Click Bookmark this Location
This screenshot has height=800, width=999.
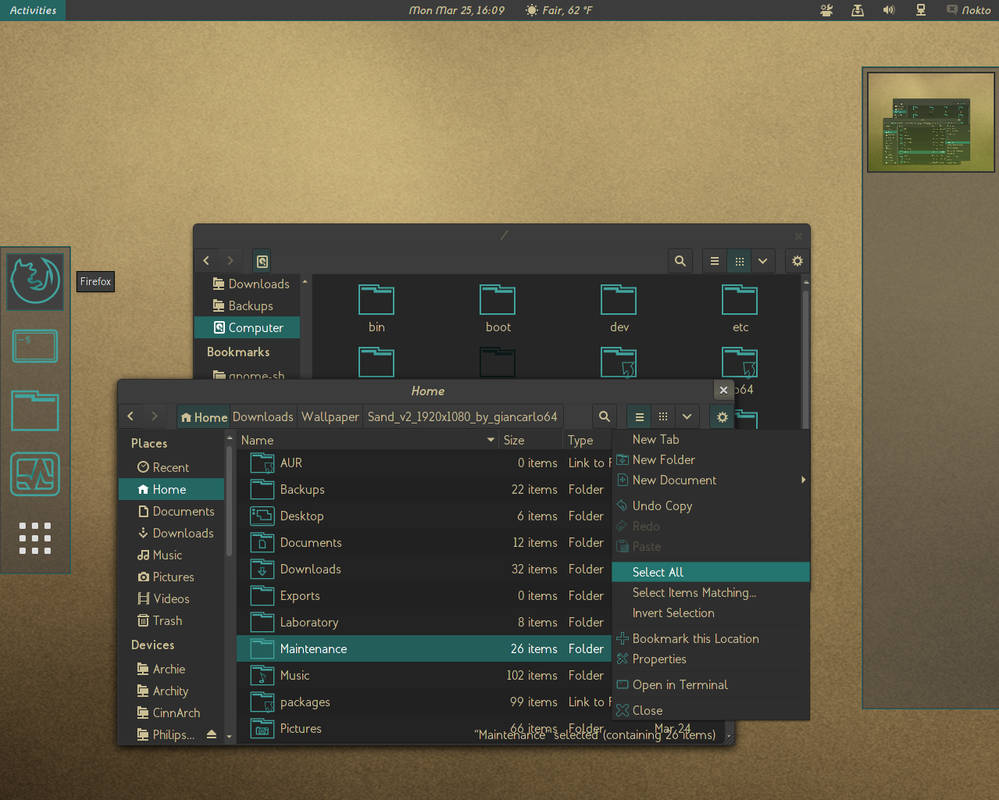point(710,638)
